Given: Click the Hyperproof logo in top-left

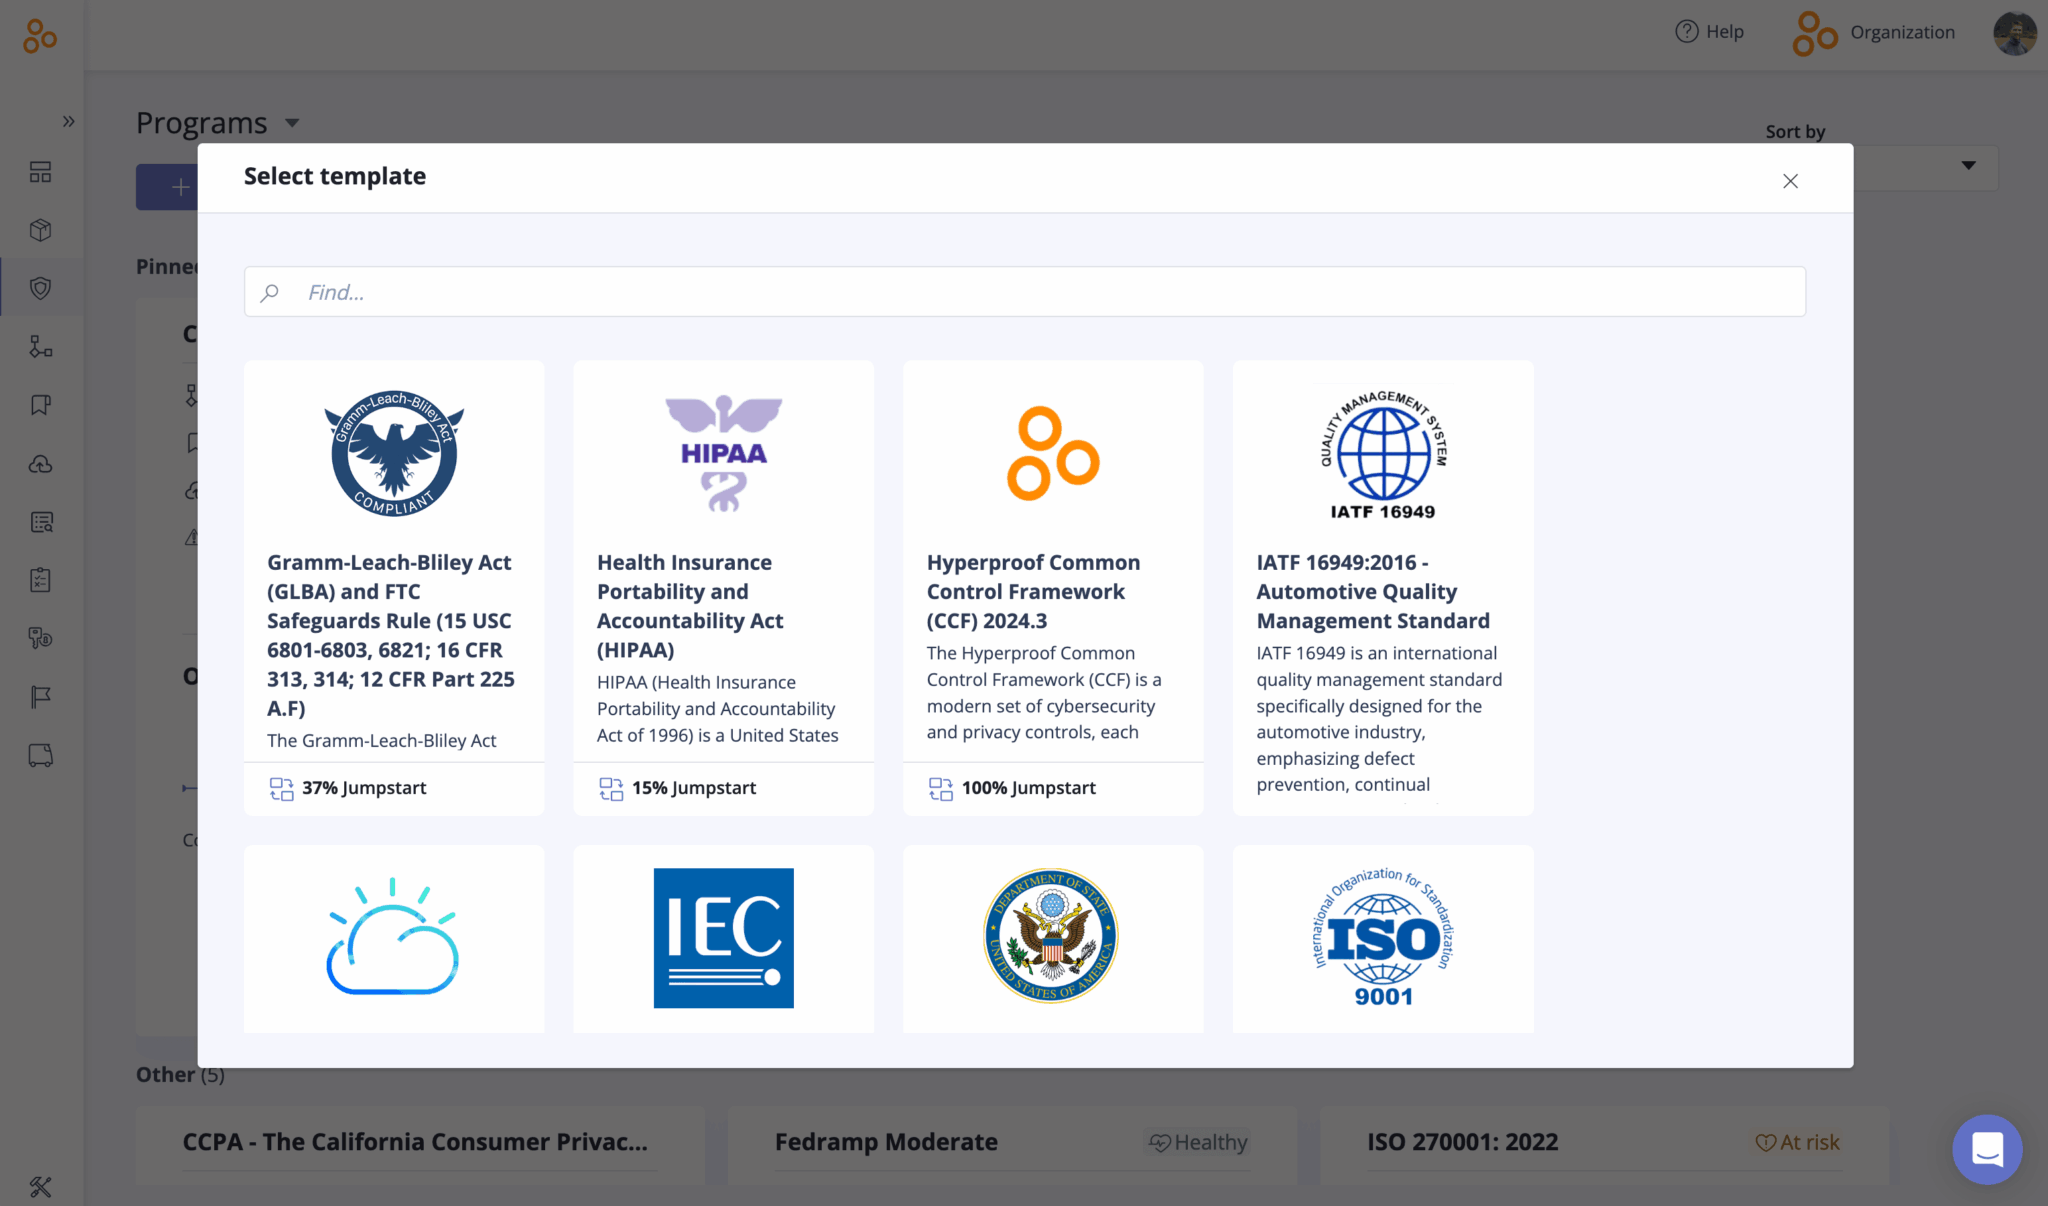Looking at the screenshot, I should (40, 36).
